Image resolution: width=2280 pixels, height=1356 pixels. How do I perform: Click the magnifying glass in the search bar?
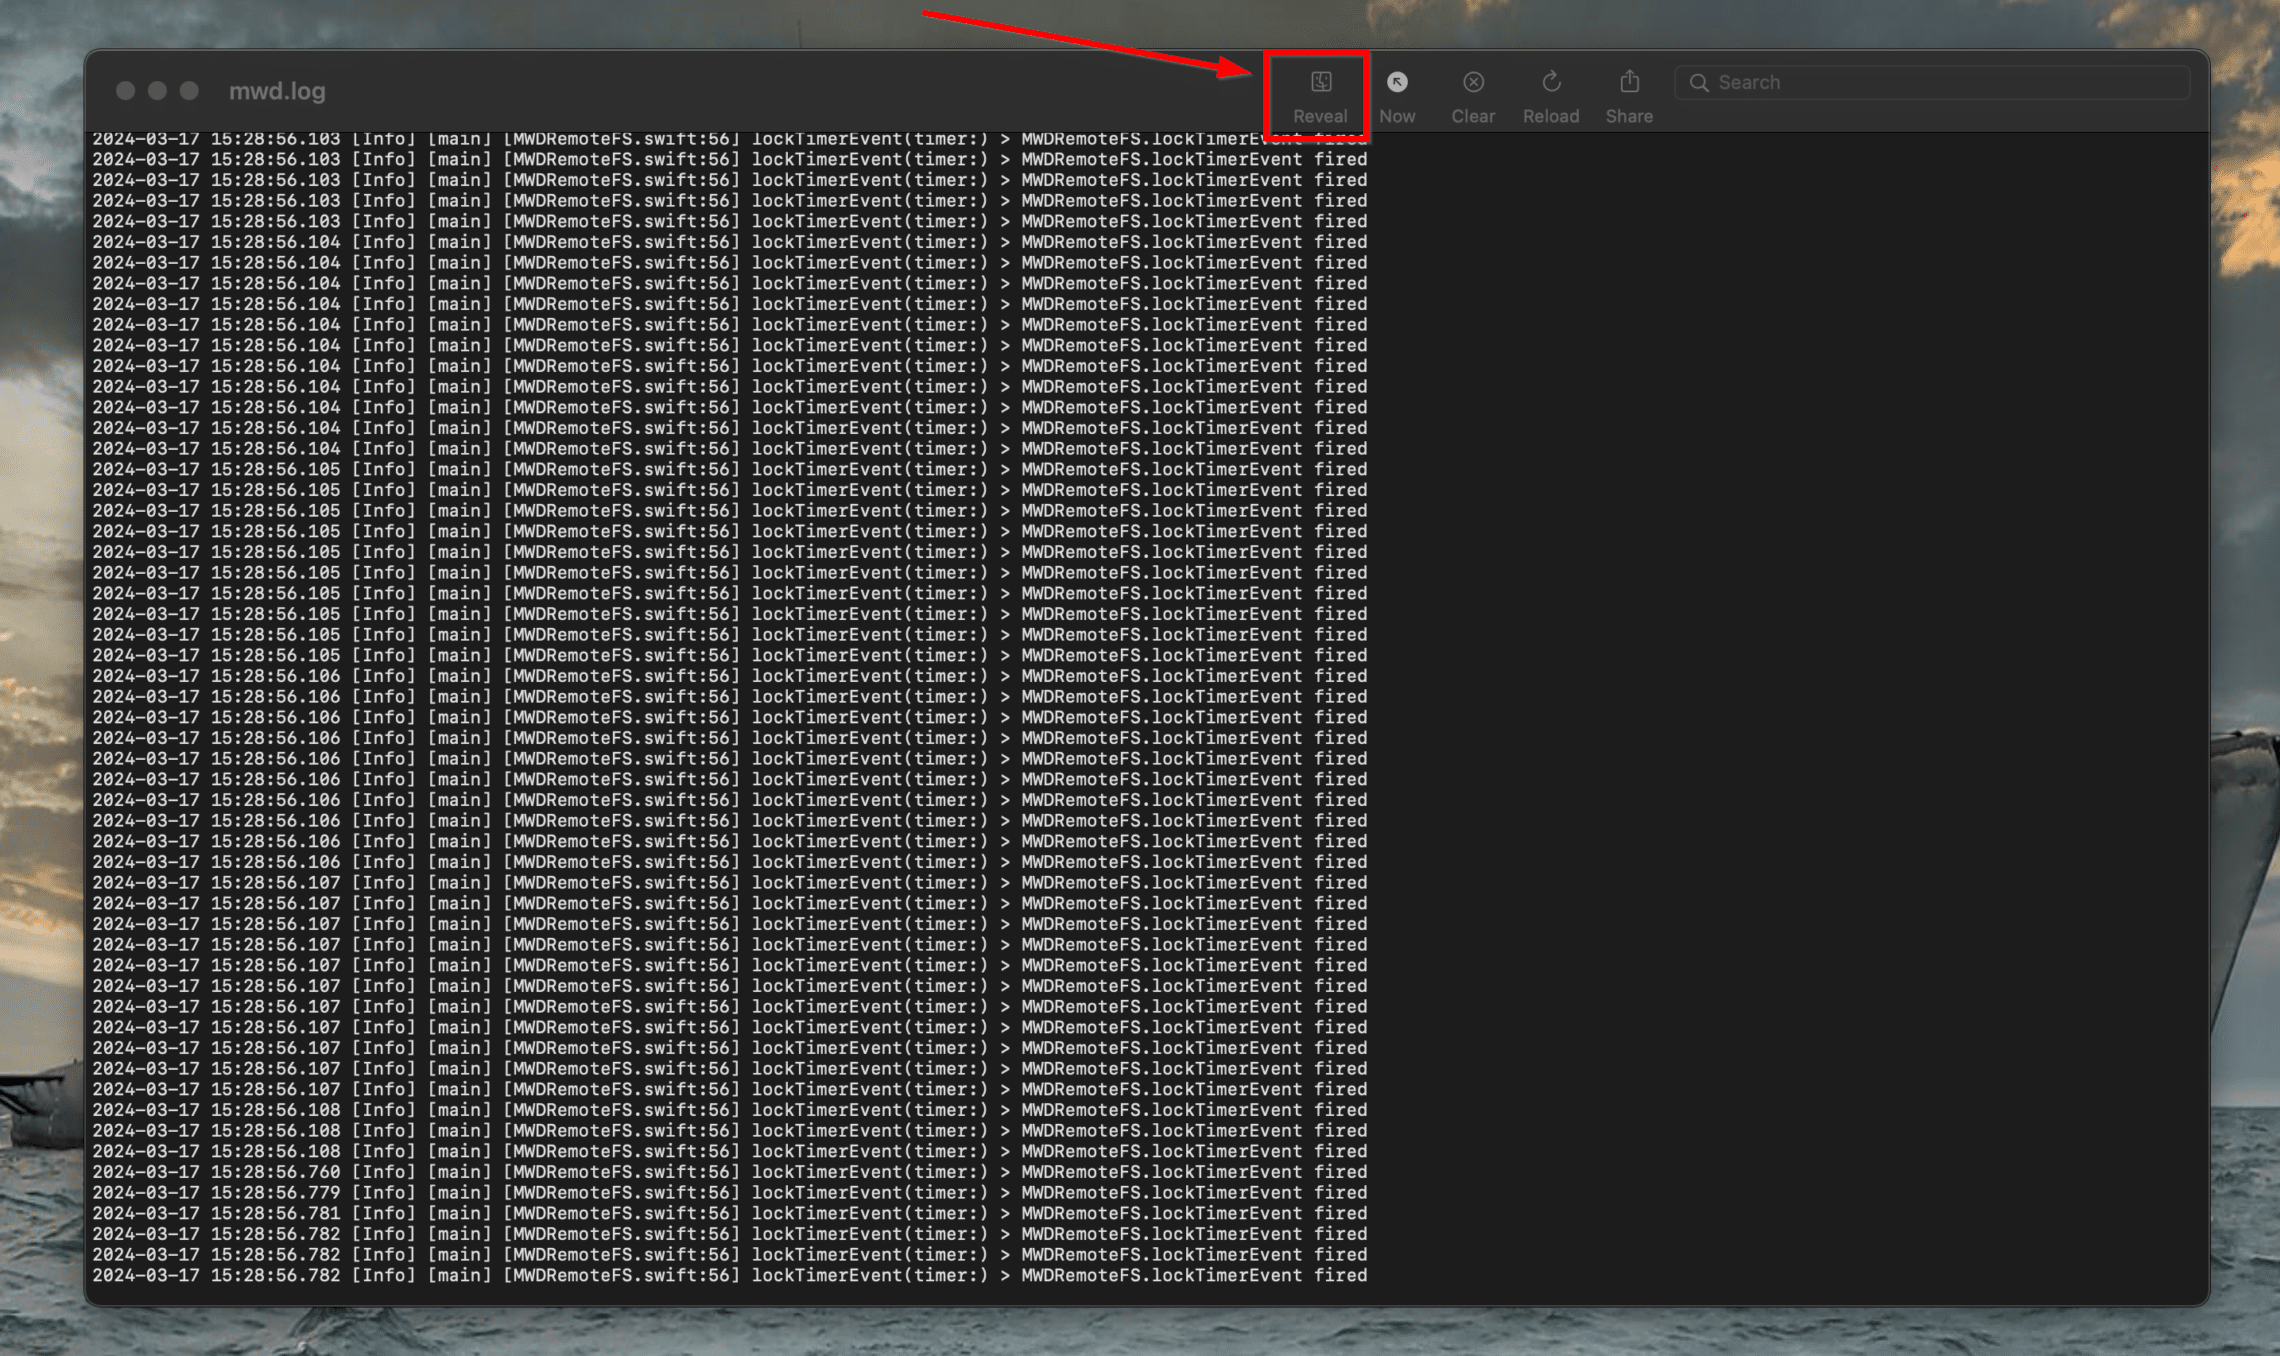coord(1700,82)
